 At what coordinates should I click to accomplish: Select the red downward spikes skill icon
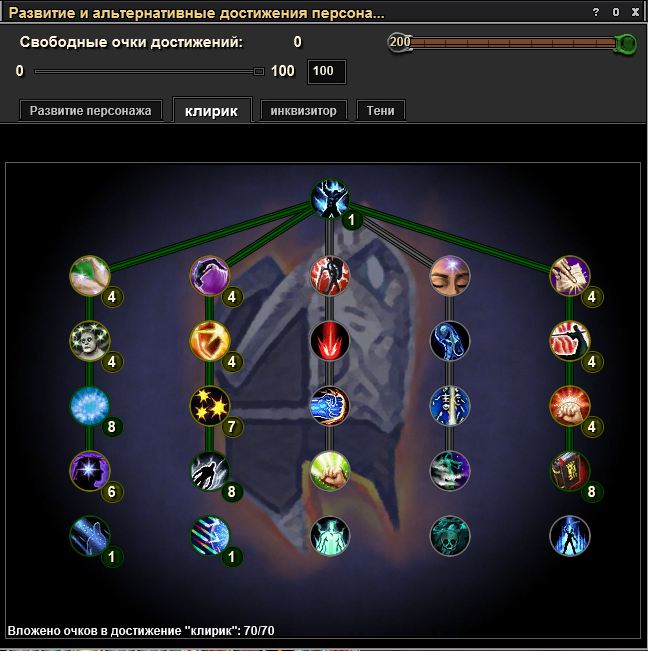pyautogui.click(x=330, y=340)
